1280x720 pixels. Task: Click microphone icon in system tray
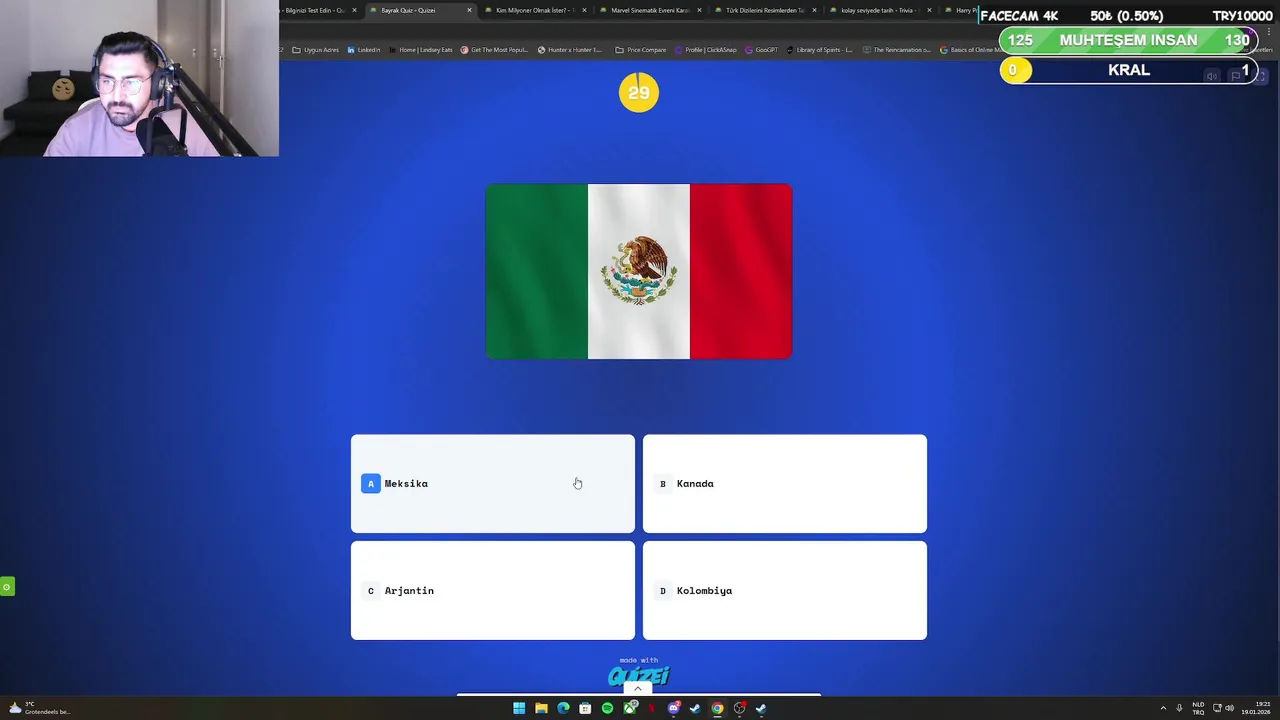point(1179,708)
